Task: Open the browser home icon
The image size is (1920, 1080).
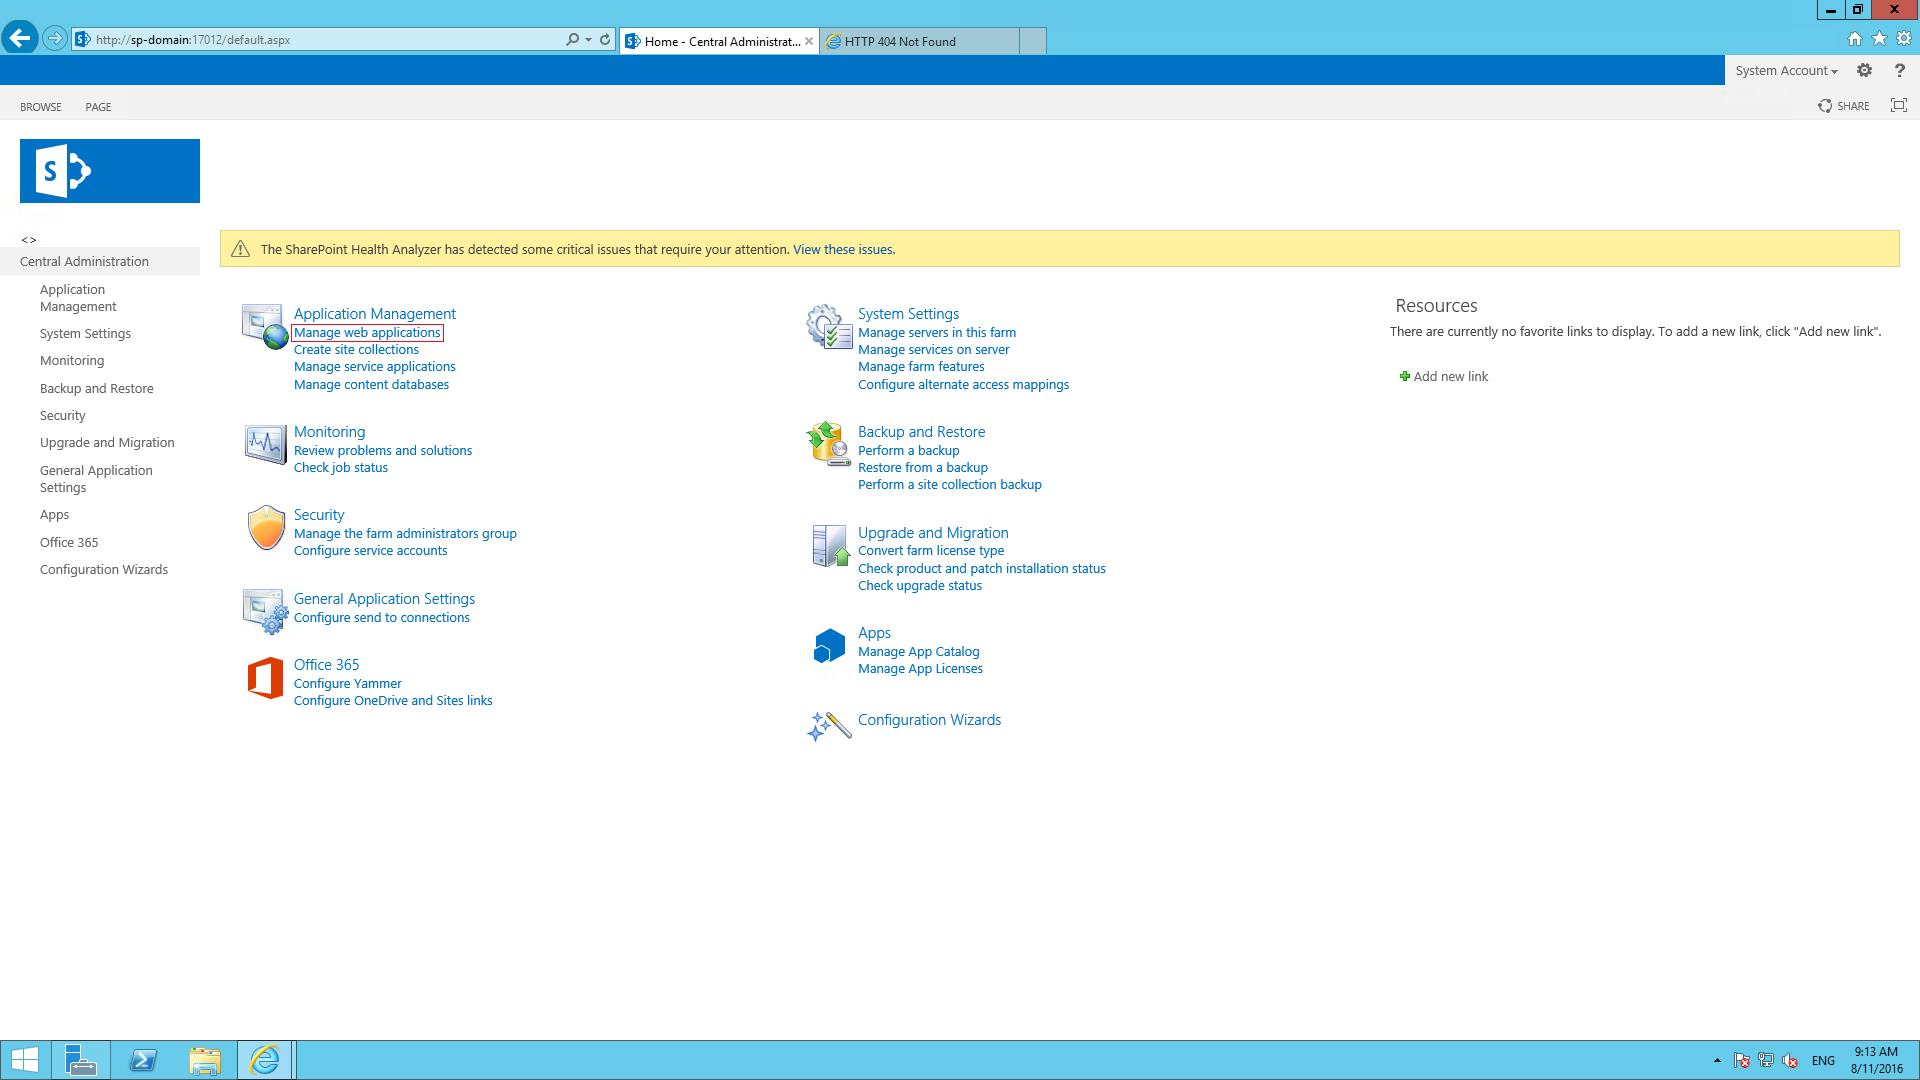Action: click(x=1855, y=39)
